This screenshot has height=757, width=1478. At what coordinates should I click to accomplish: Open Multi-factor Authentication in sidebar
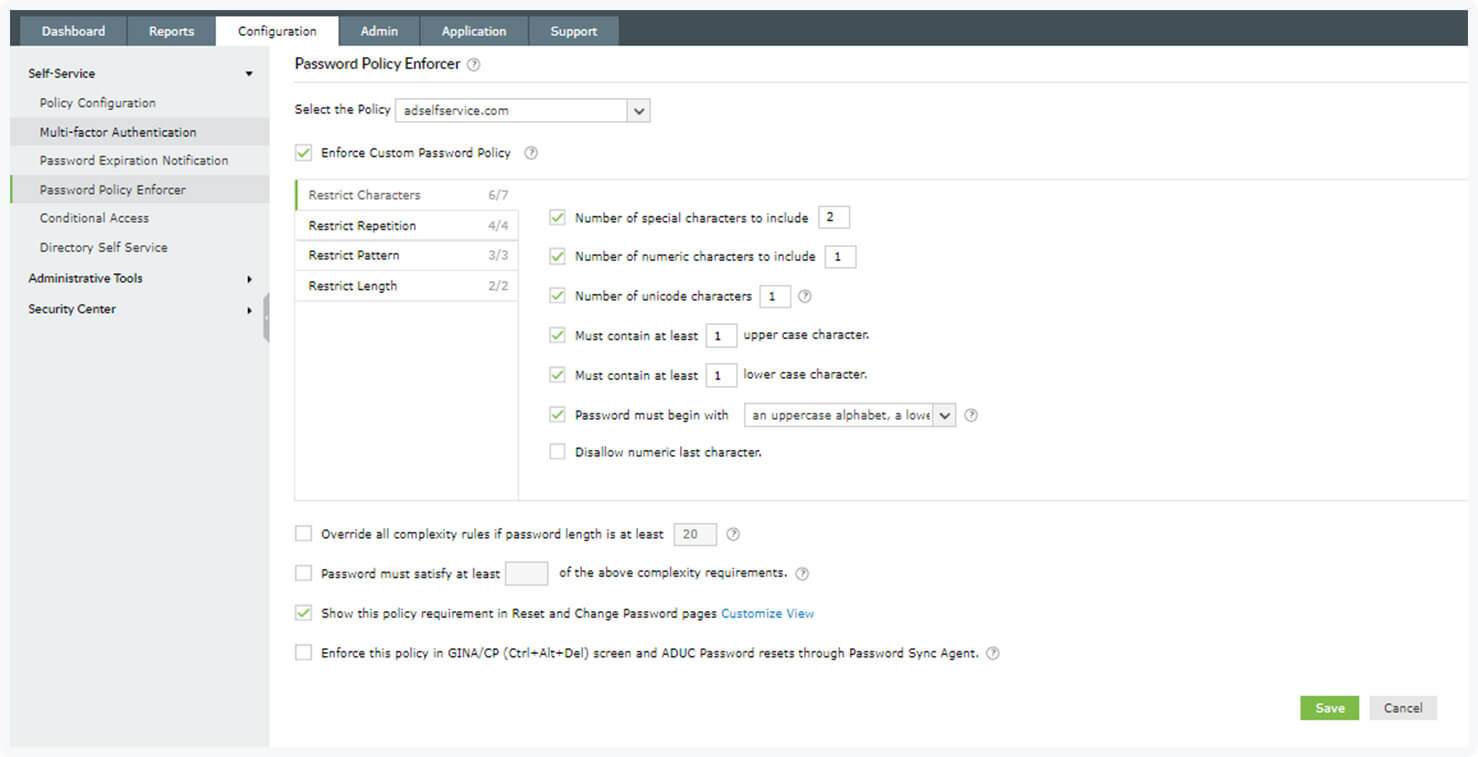point(118,132)
